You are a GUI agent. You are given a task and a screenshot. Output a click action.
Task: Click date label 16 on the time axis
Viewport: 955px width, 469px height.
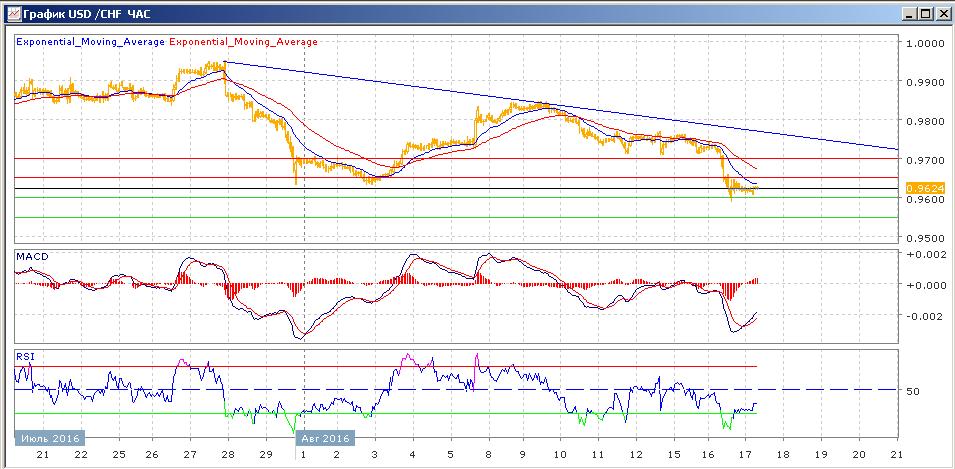point(708,454)
